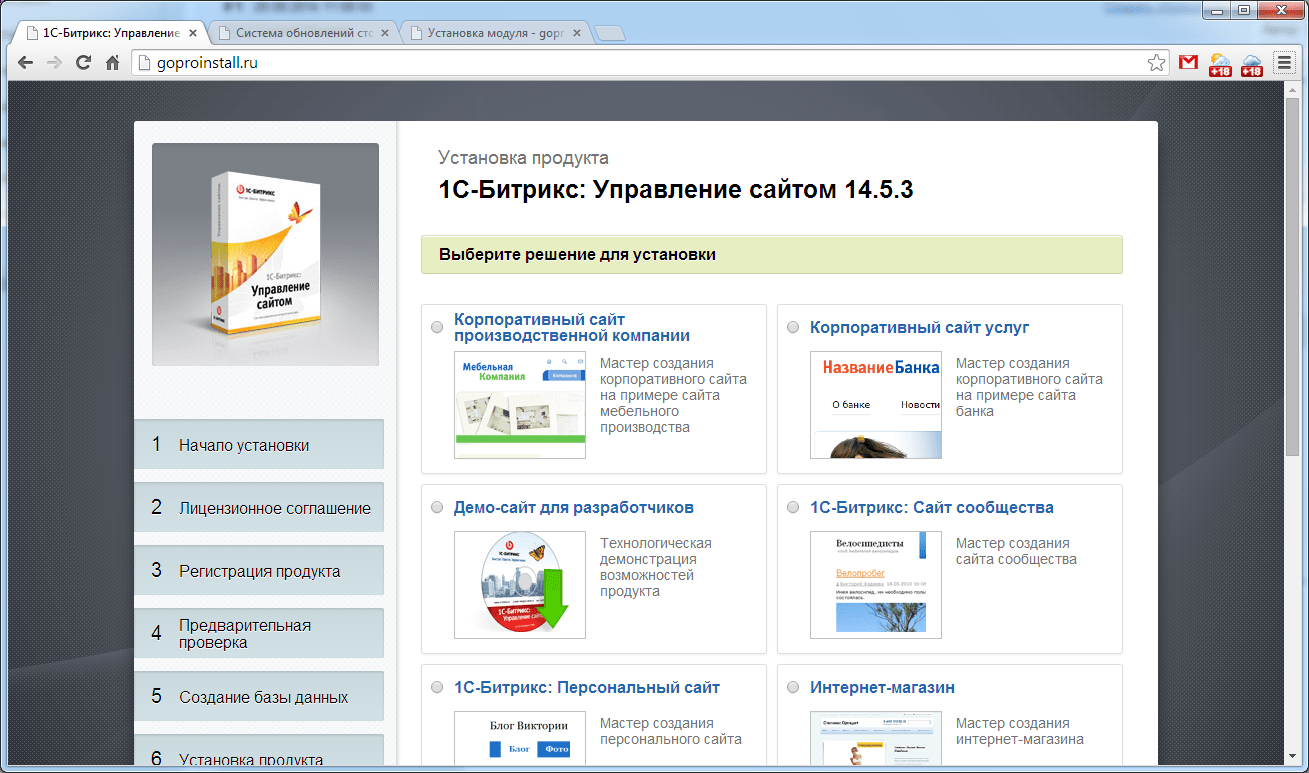Switch to Установка модуля tab

click(495, 32)
